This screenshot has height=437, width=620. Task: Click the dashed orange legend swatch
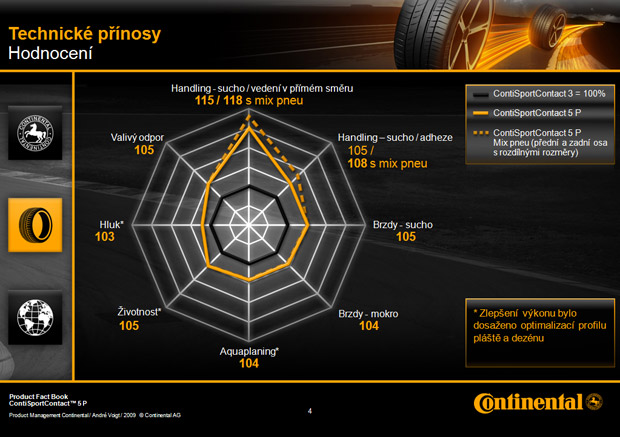tap(480, 133)
